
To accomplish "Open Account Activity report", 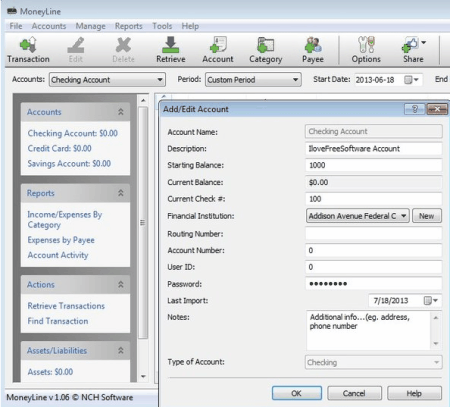I will click(x=58, y=255).
